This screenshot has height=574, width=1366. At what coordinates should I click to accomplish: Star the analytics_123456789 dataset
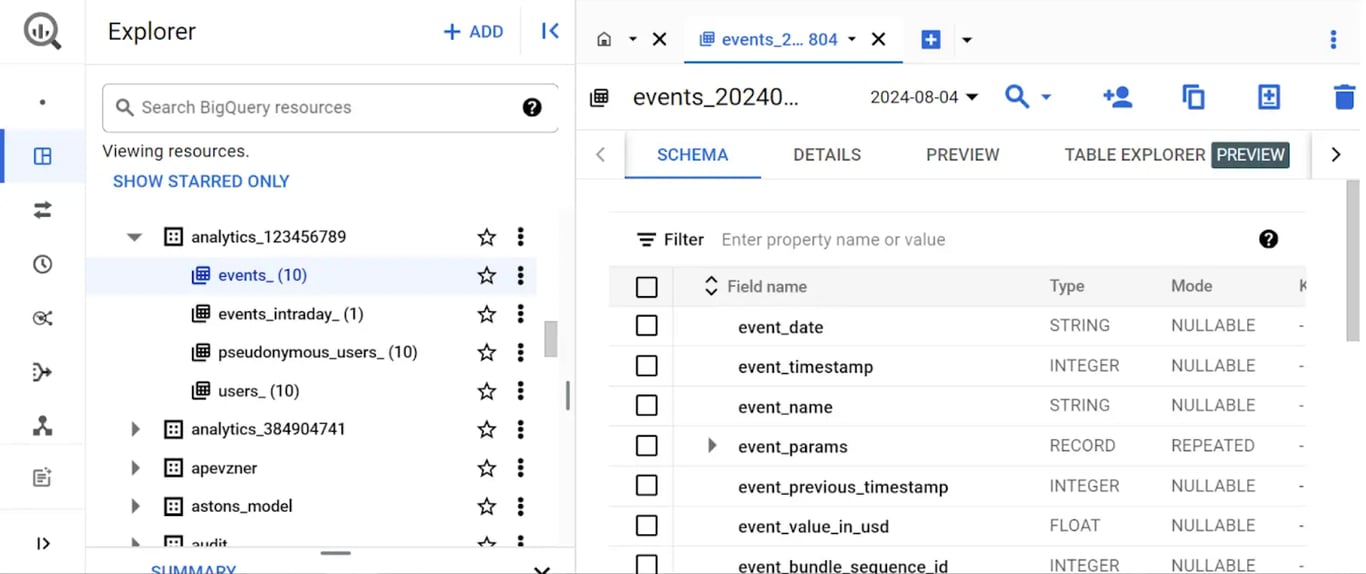(487, 237)
